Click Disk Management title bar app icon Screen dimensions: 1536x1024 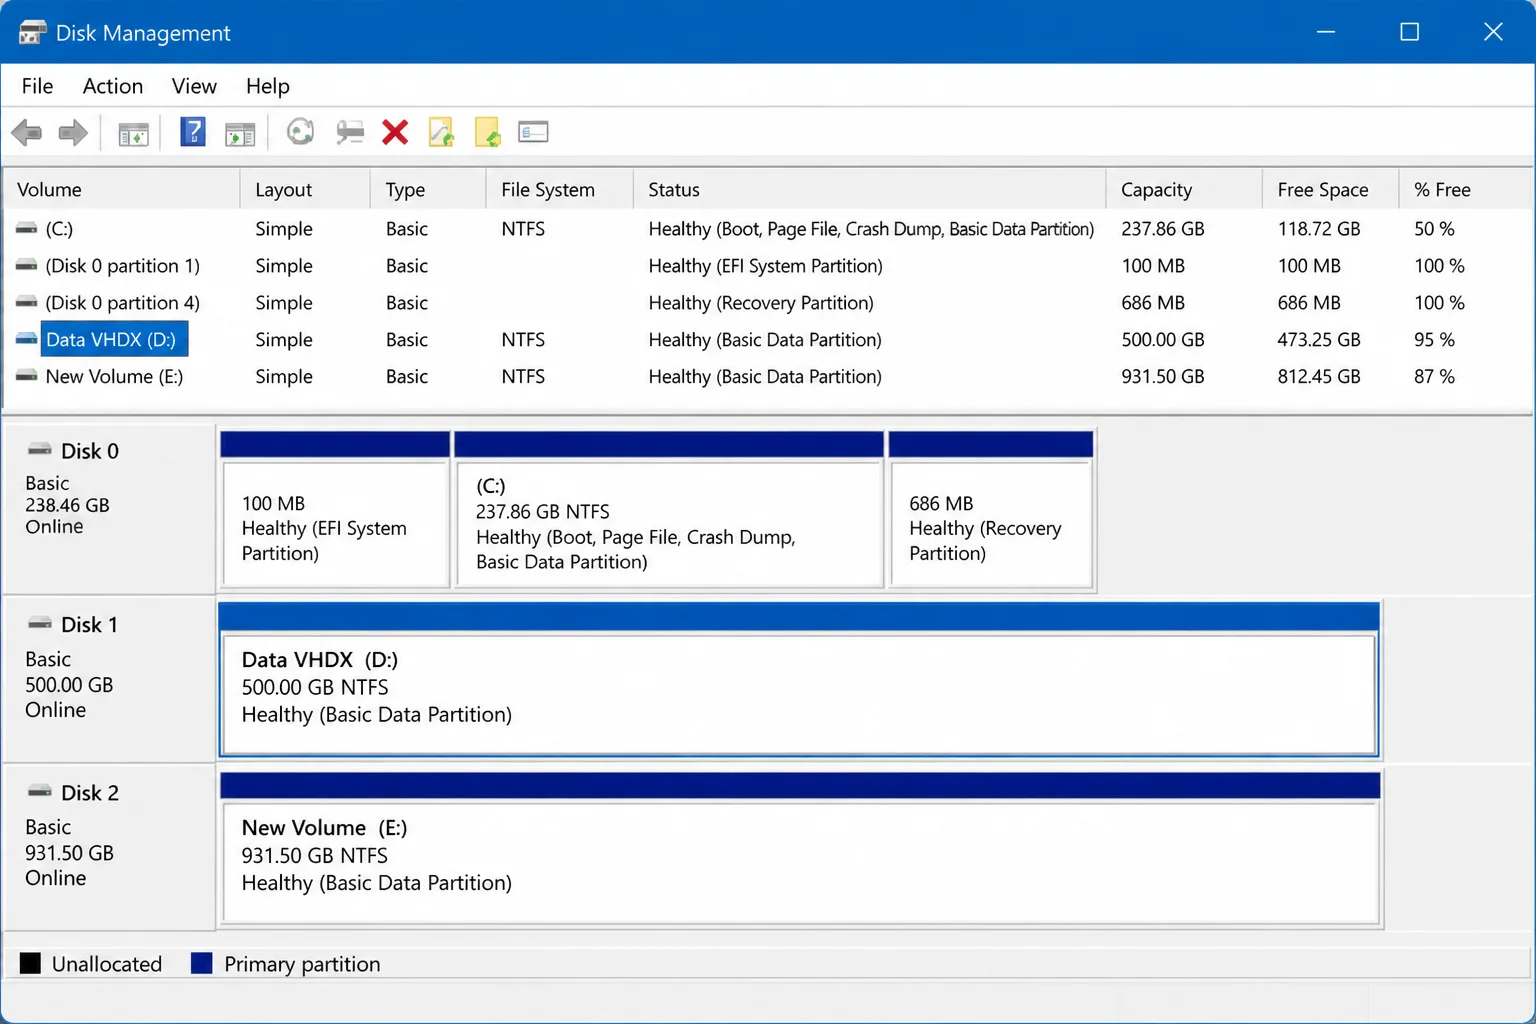coord(32,32)
